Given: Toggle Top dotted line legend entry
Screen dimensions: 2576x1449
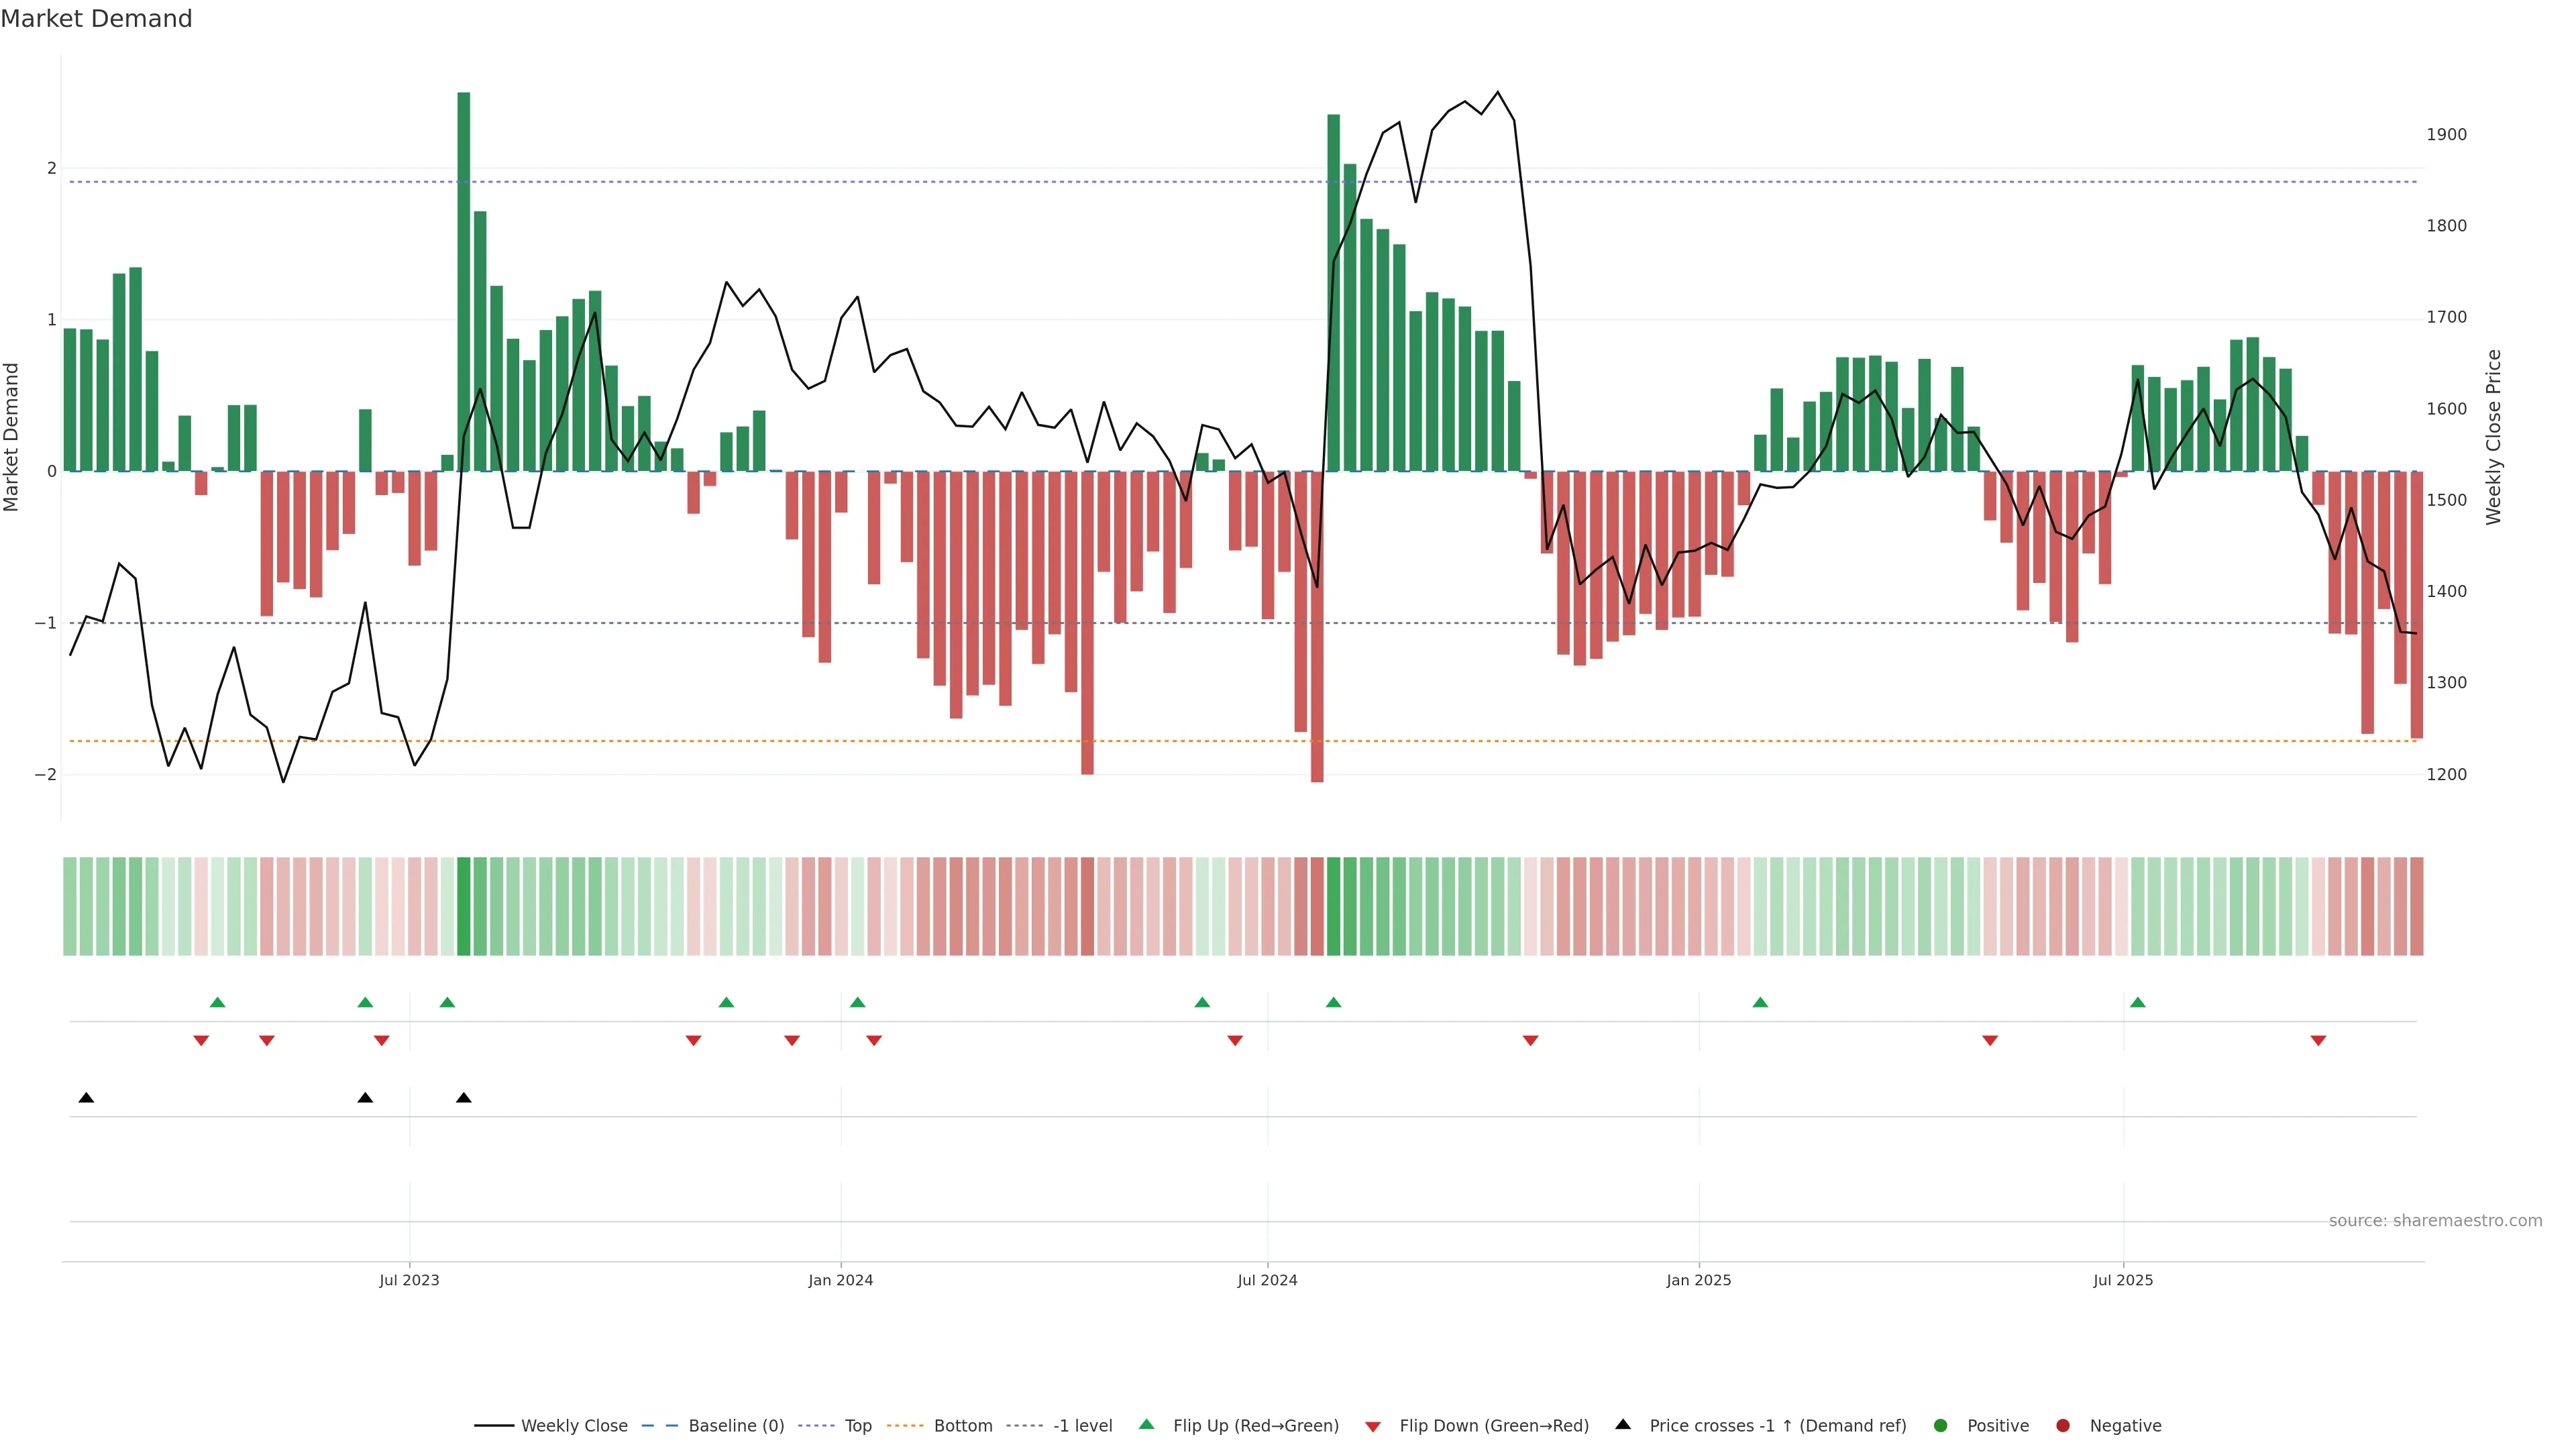Looking at the screenshot, I should coord(857,1426).
